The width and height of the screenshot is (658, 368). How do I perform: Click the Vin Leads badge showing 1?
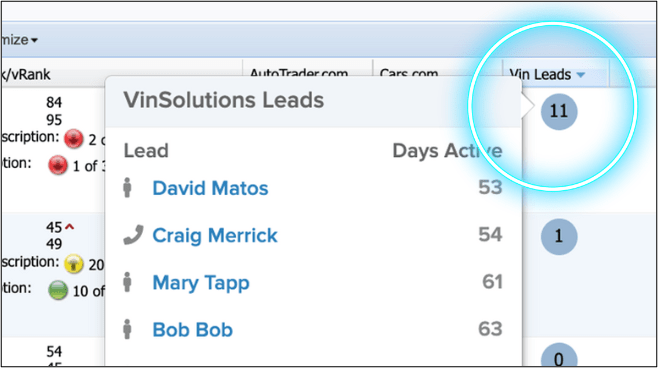point(559,236)
